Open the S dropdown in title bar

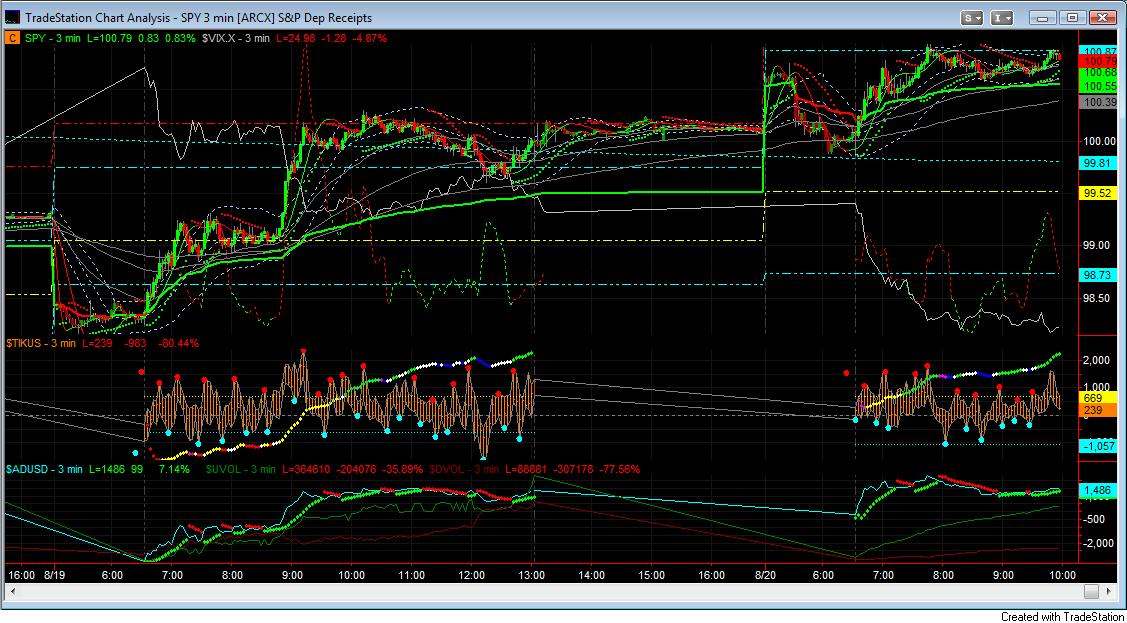pyautogui.click(x=974, y=17)
